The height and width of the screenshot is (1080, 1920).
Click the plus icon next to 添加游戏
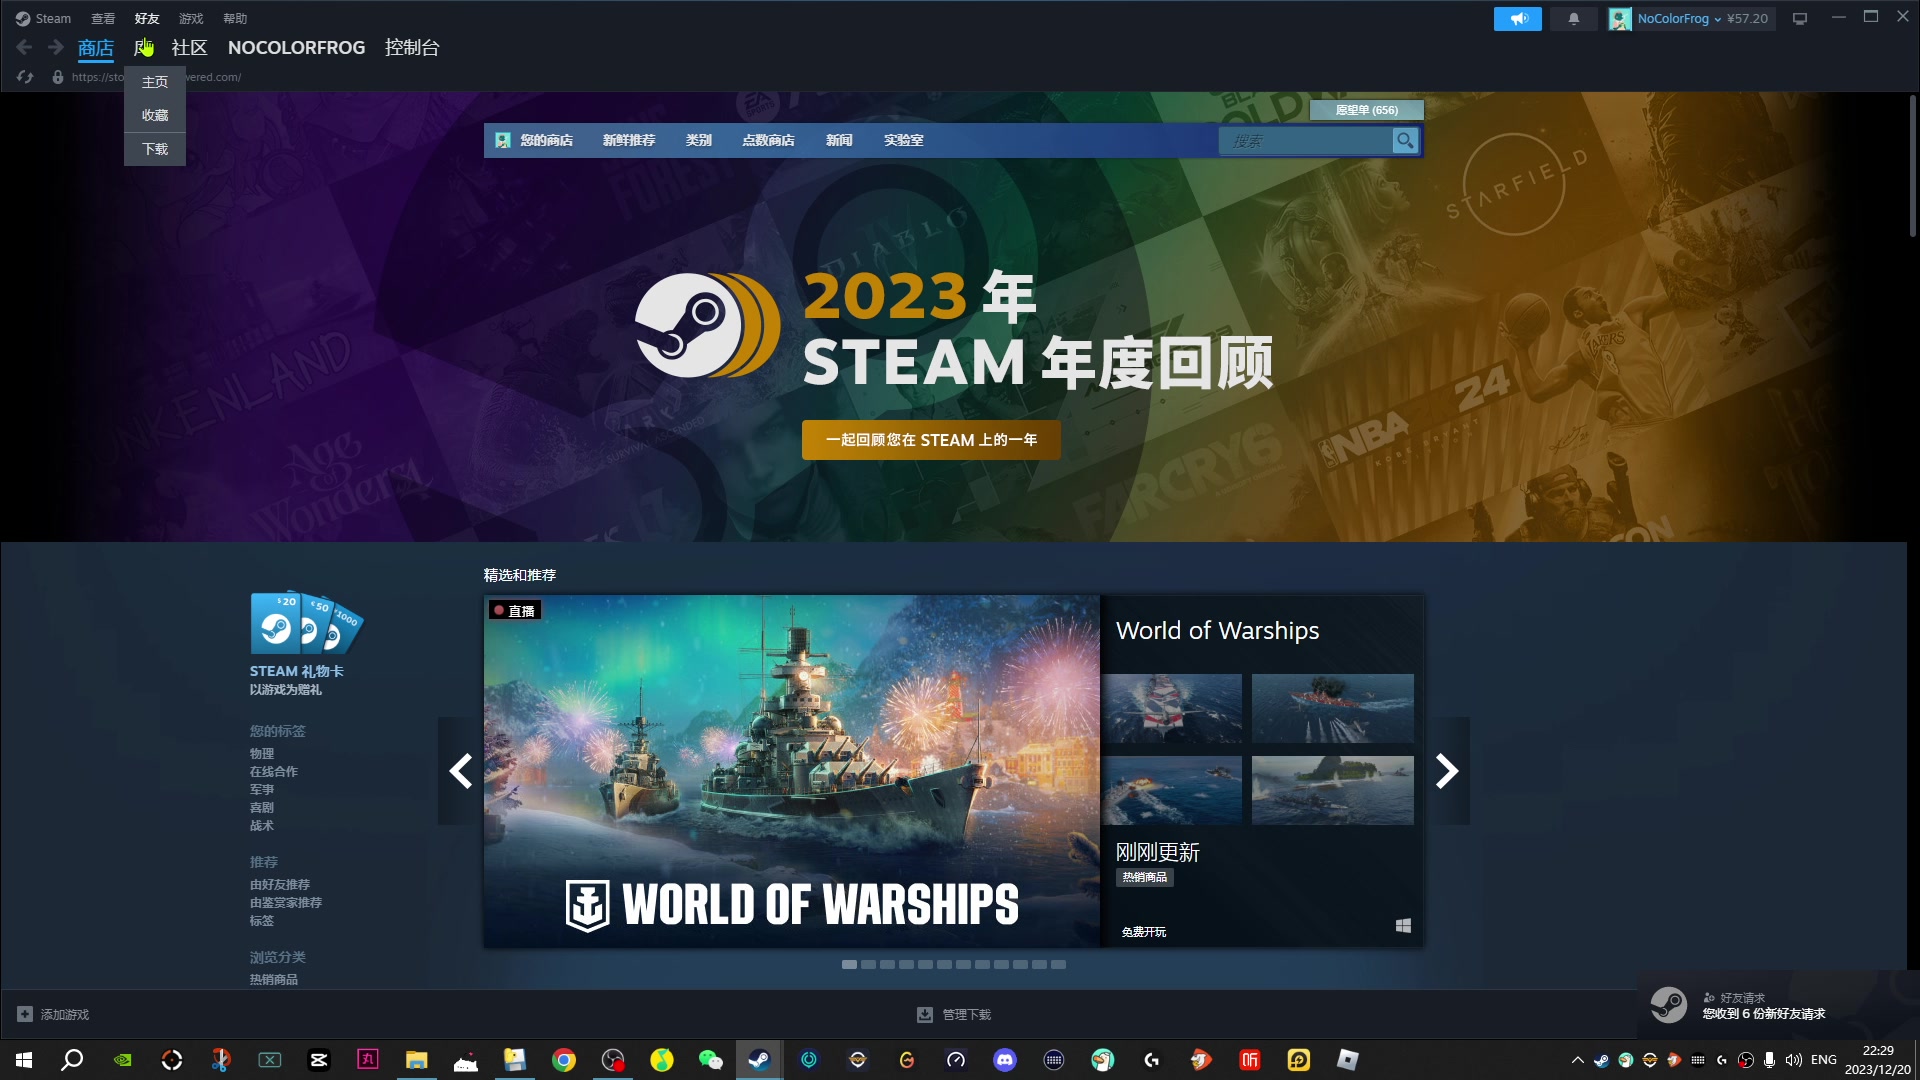(x=25, y=1014)
